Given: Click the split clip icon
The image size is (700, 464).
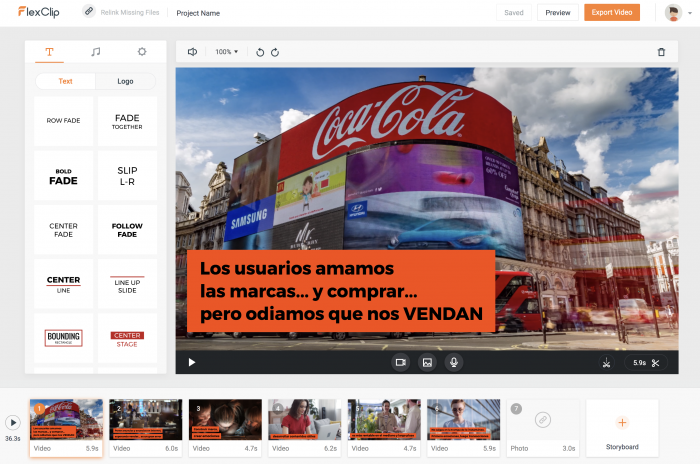Looking at the screenshot, I should pos(606,362).
